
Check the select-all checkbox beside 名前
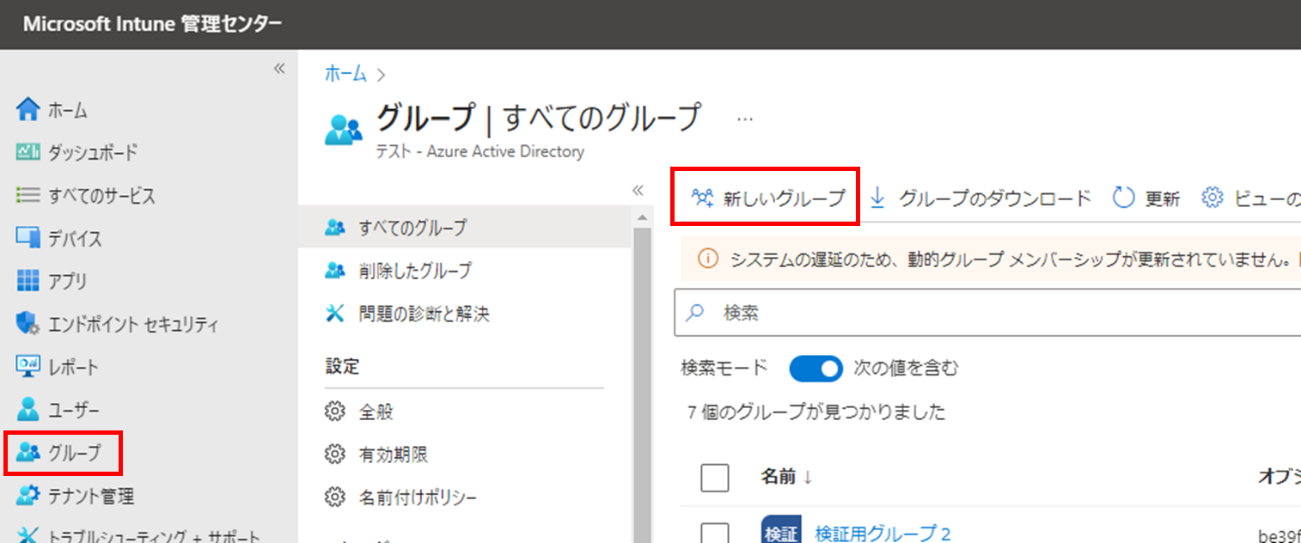[x=715, y=477]
